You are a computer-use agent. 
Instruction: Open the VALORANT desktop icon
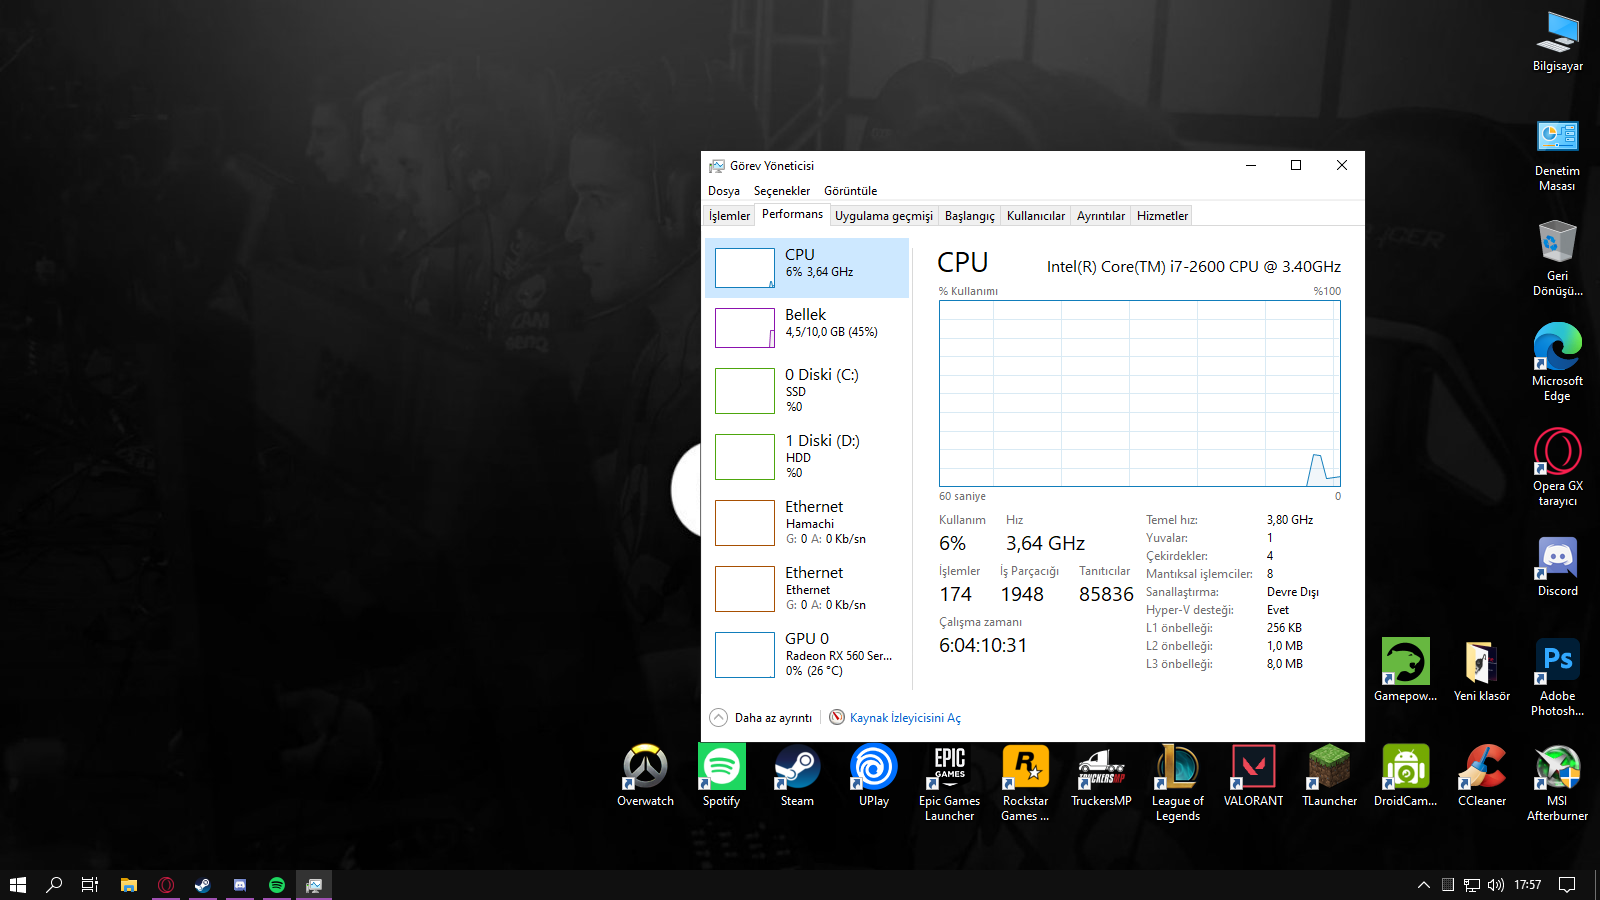click(x=1253, y=775)
